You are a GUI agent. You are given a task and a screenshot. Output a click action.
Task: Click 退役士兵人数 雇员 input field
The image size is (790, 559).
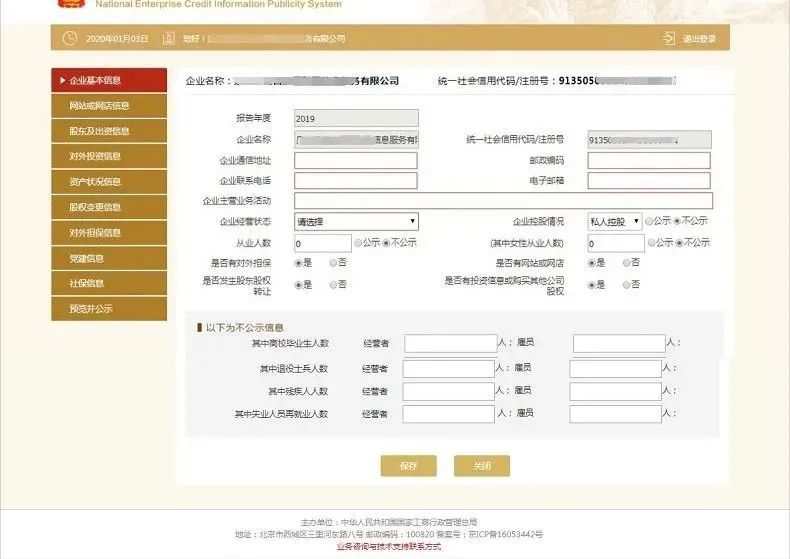pos(616,369)
